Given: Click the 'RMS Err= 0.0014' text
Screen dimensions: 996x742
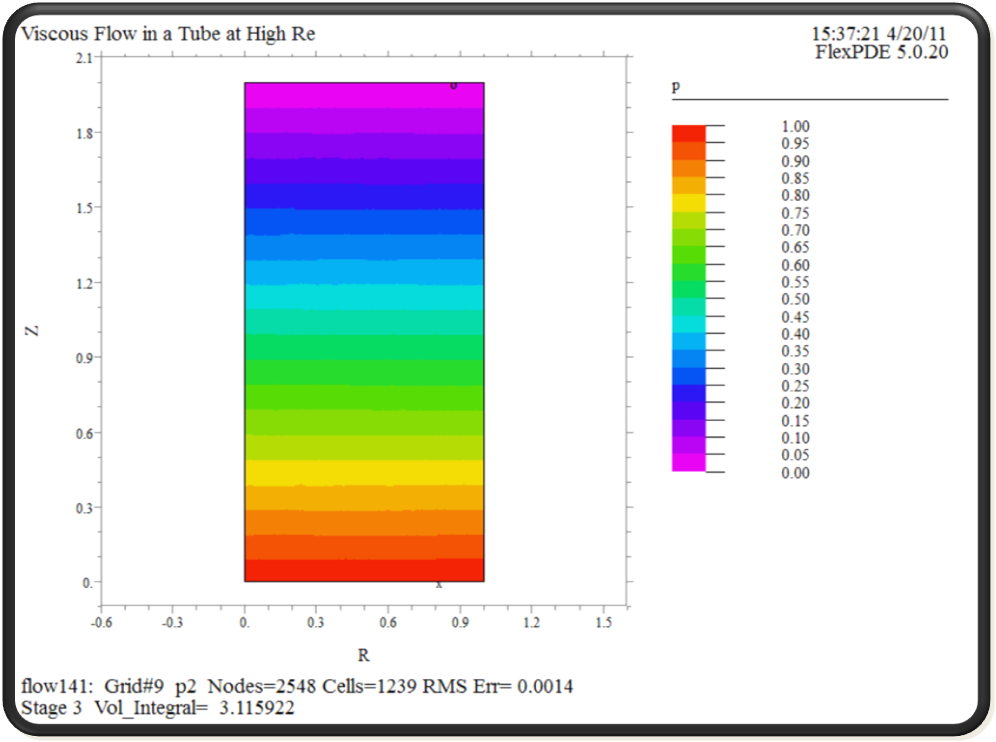Looking at the screenshot, I should (497, 687).
